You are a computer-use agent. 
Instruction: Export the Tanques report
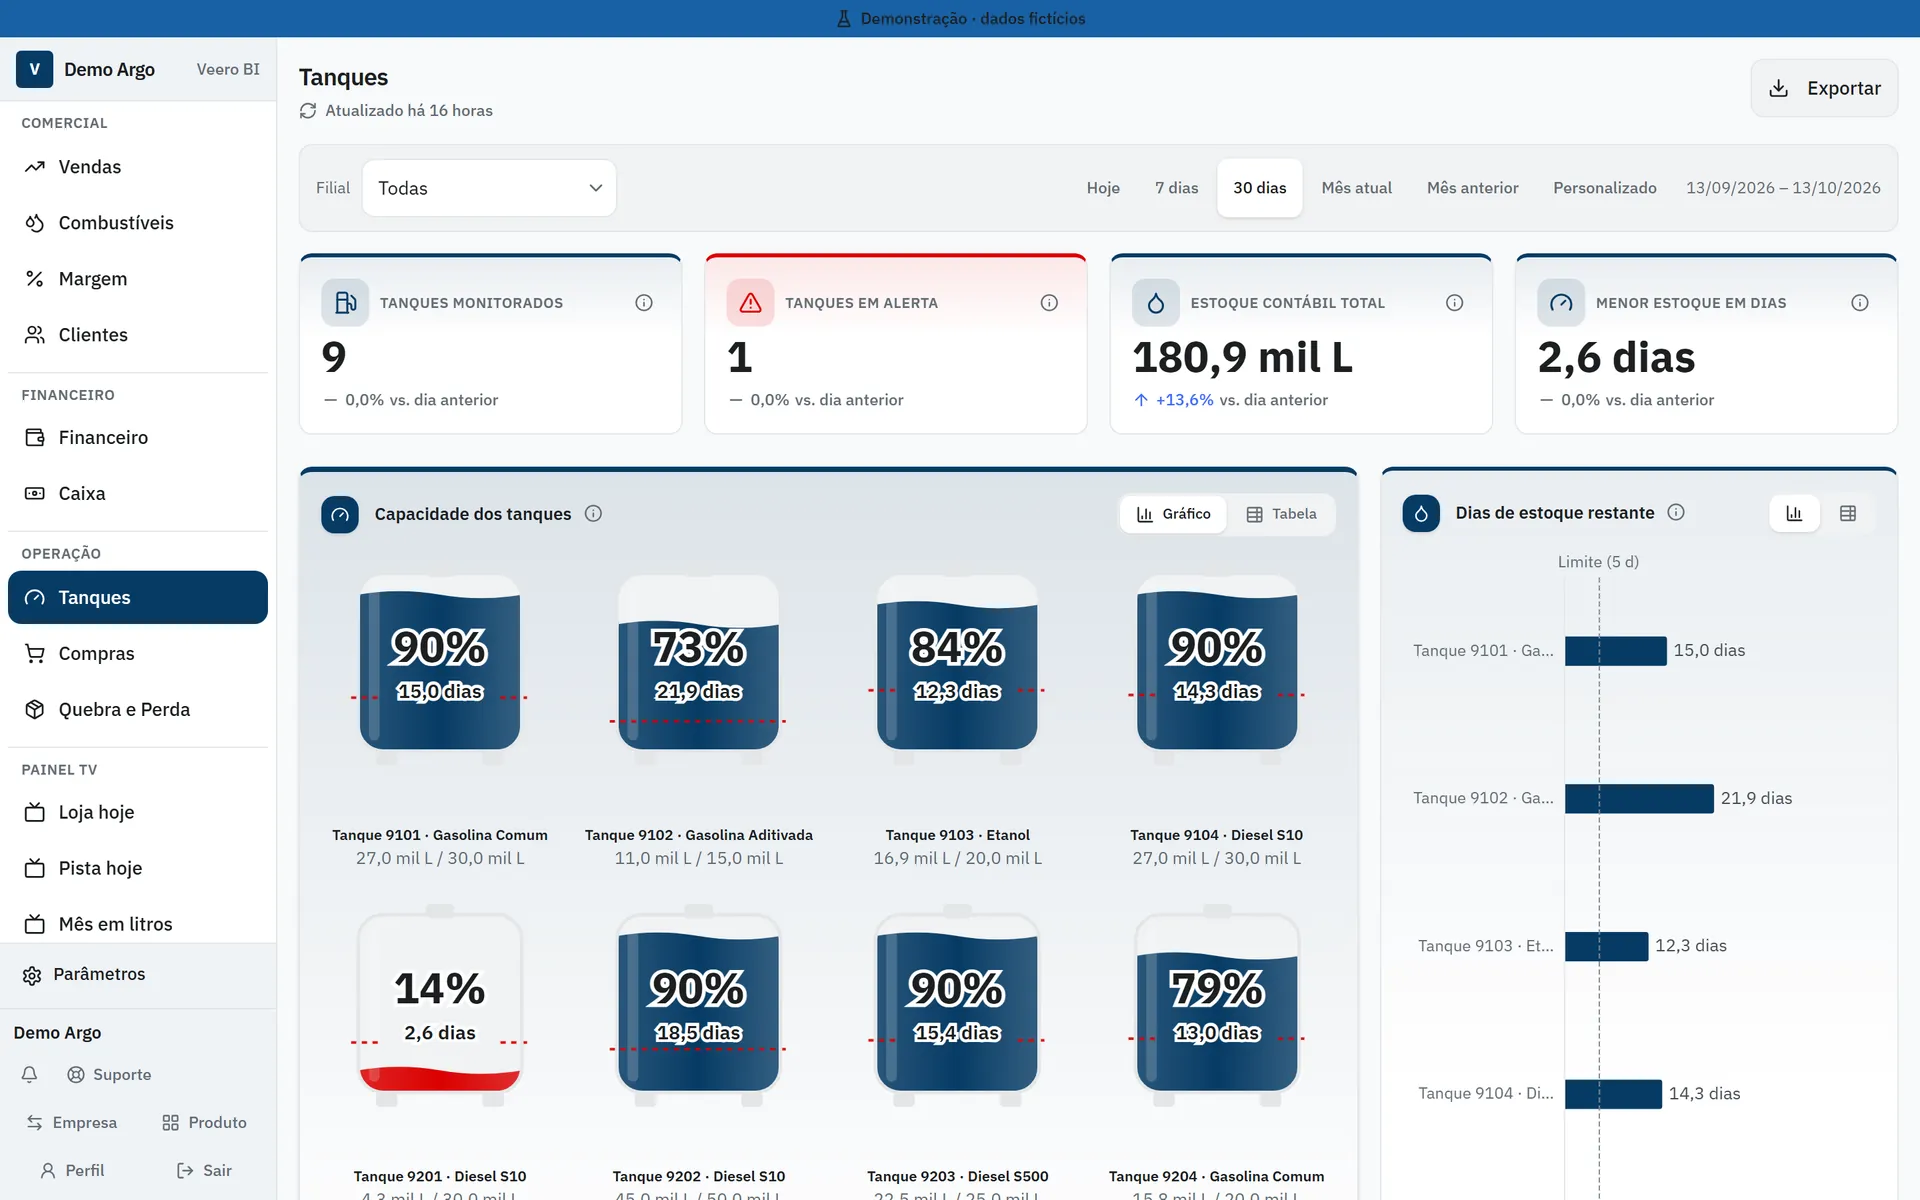pyautogui.click(x=1824, y=88)
